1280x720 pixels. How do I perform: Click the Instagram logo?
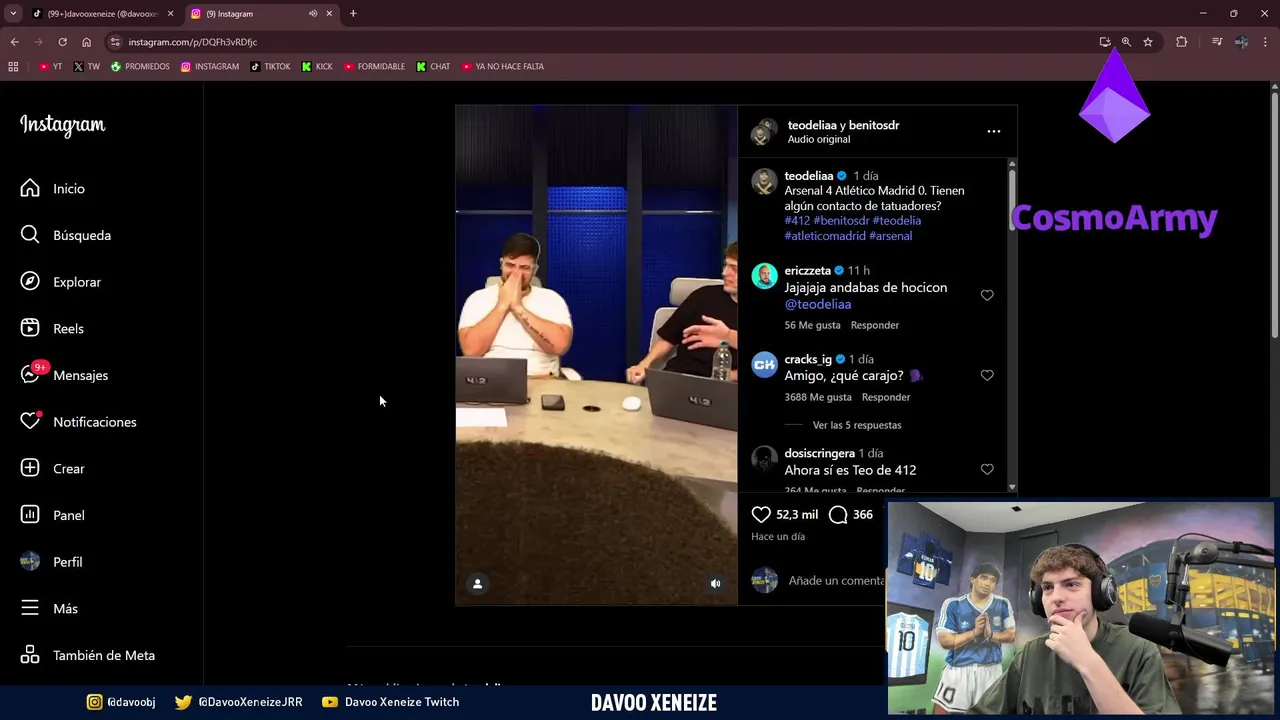62,125
